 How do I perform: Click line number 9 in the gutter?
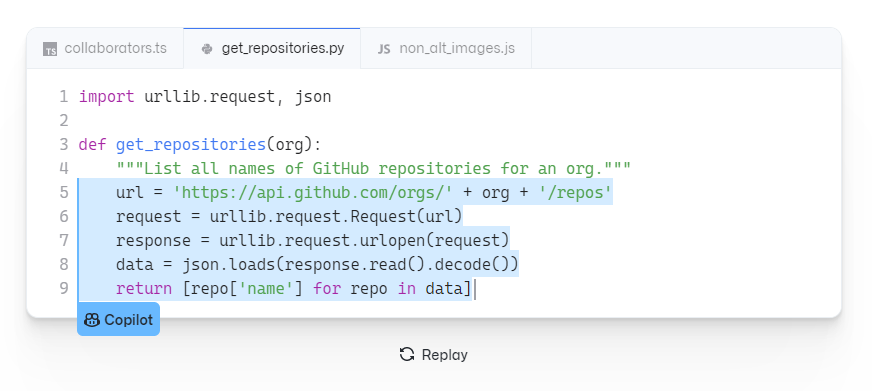[x=64, y=288]
